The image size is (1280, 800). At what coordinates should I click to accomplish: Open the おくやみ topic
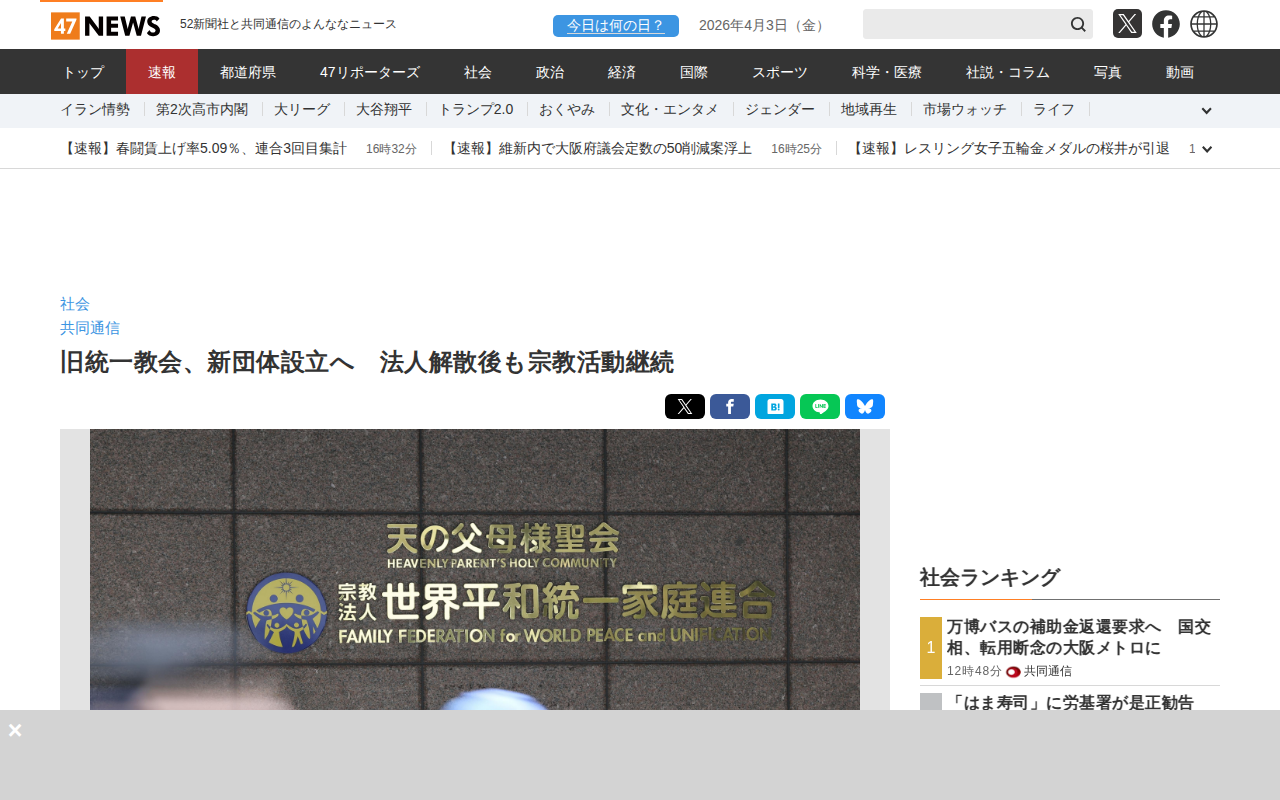567,110
